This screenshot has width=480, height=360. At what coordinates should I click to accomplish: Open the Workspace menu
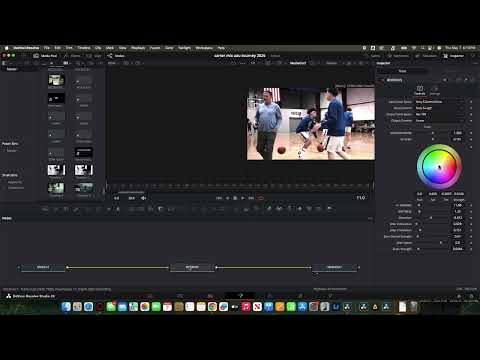coord(204,48)
